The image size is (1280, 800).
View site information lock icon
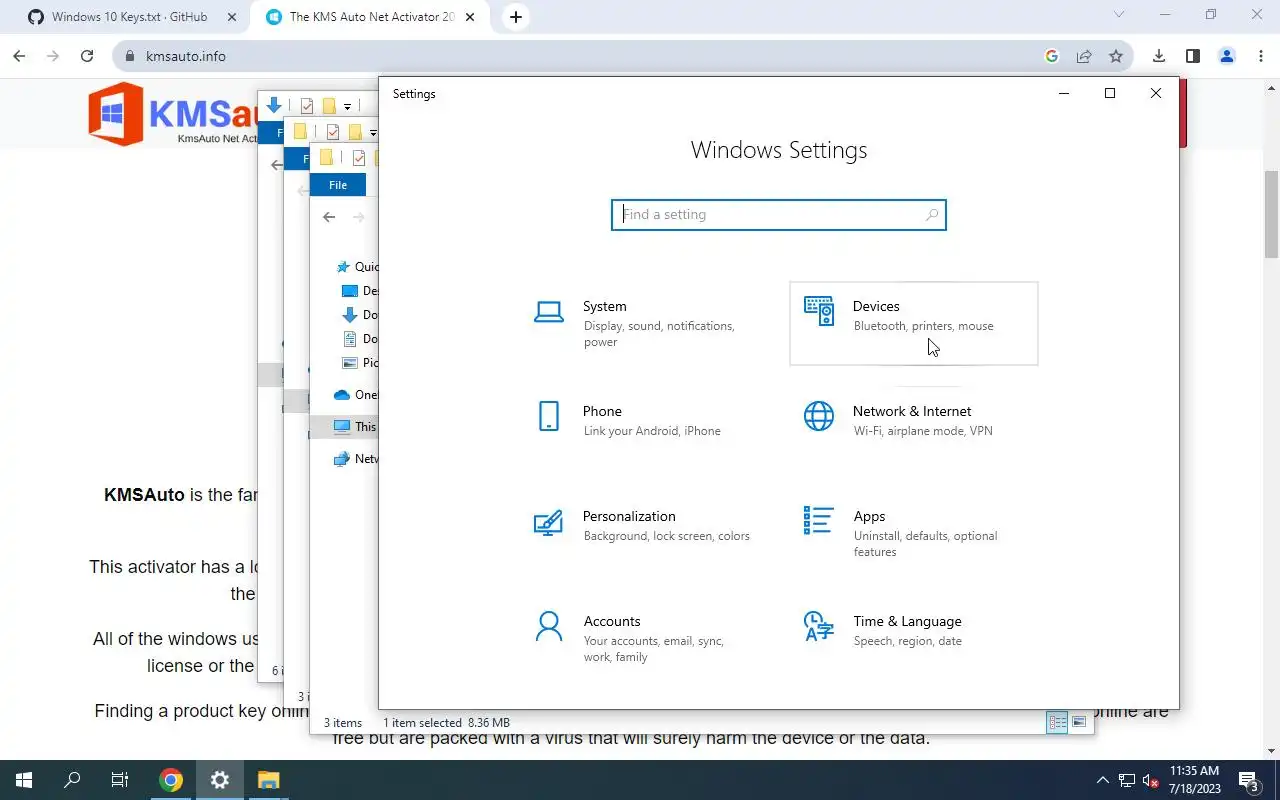coord(129,56)
